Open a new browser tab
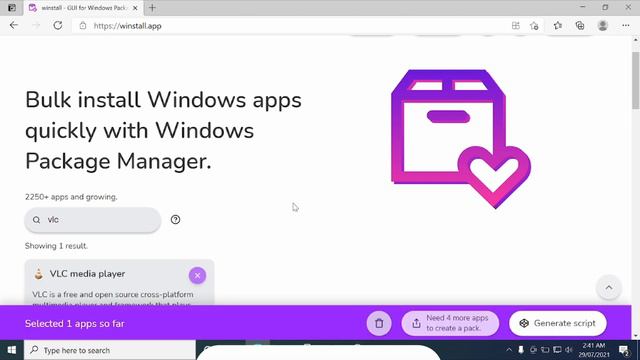The width and height of the screenshot is (640, 360). pyautogui.click(x=152, y=8)
